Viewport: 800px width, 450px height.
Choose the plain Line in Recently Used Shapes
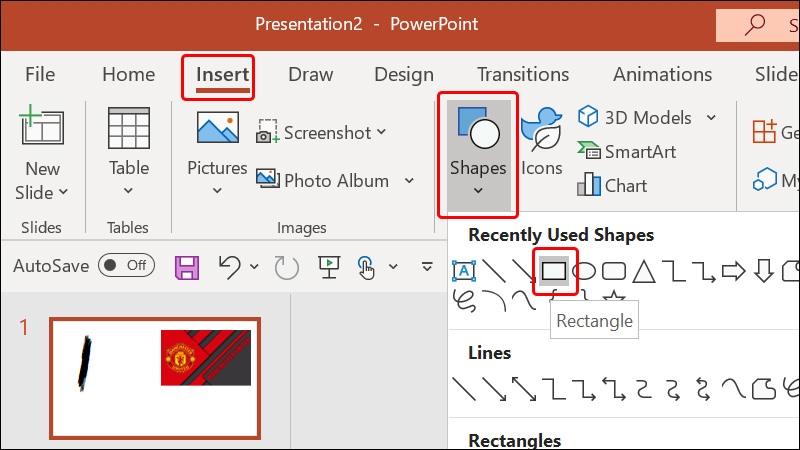tap(494, 271)
